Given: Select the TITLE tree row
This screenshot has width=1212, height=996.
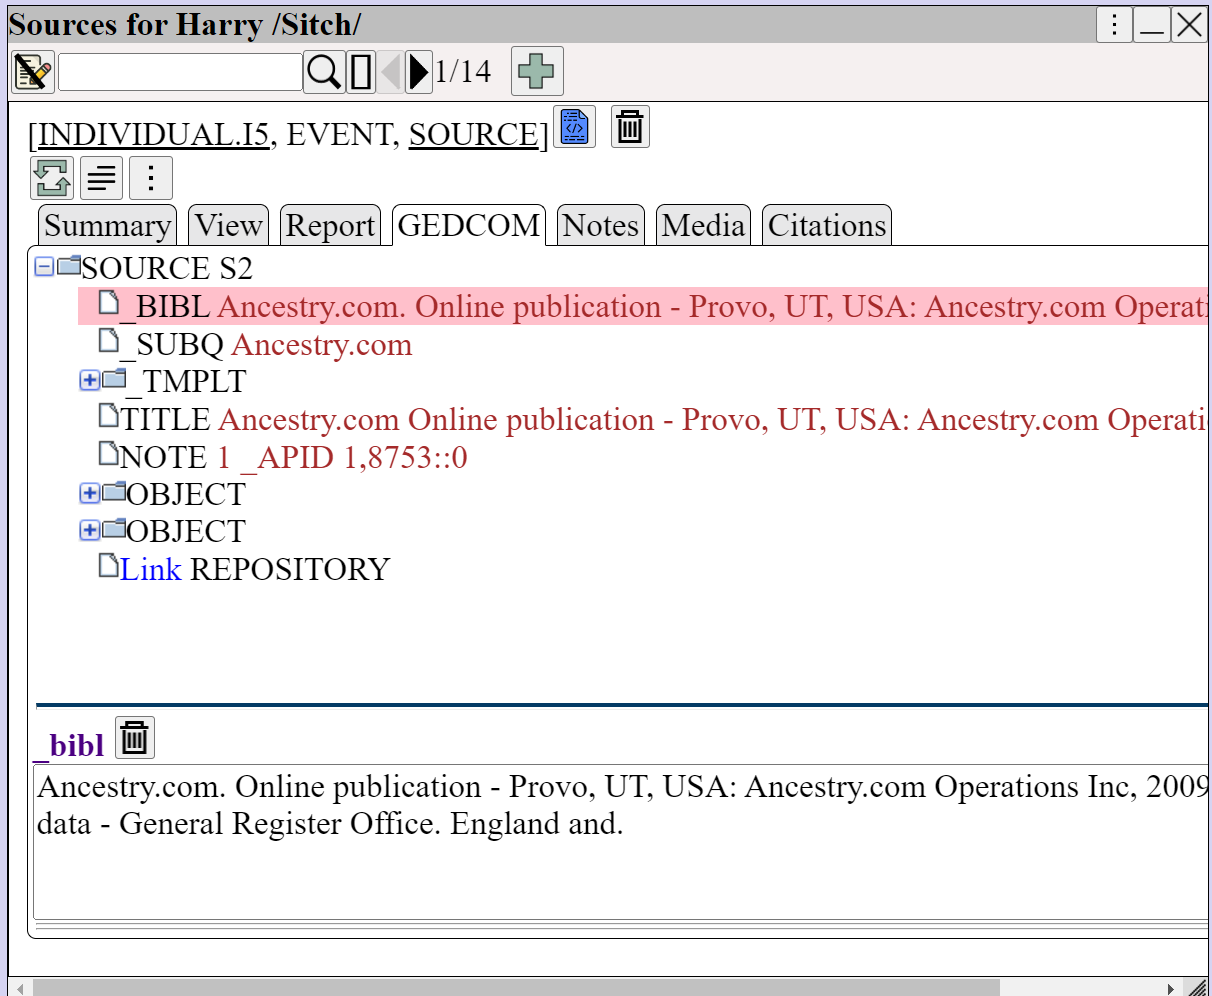Looking at the screenshot, I should (x=653, y=419).
